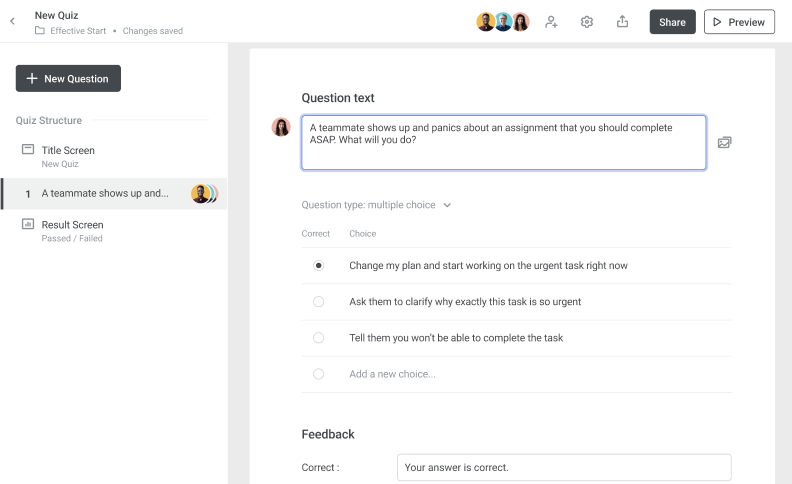Open the Question type dropdown
This screenshot has height=484, width=792.
[x=376, y=205]
